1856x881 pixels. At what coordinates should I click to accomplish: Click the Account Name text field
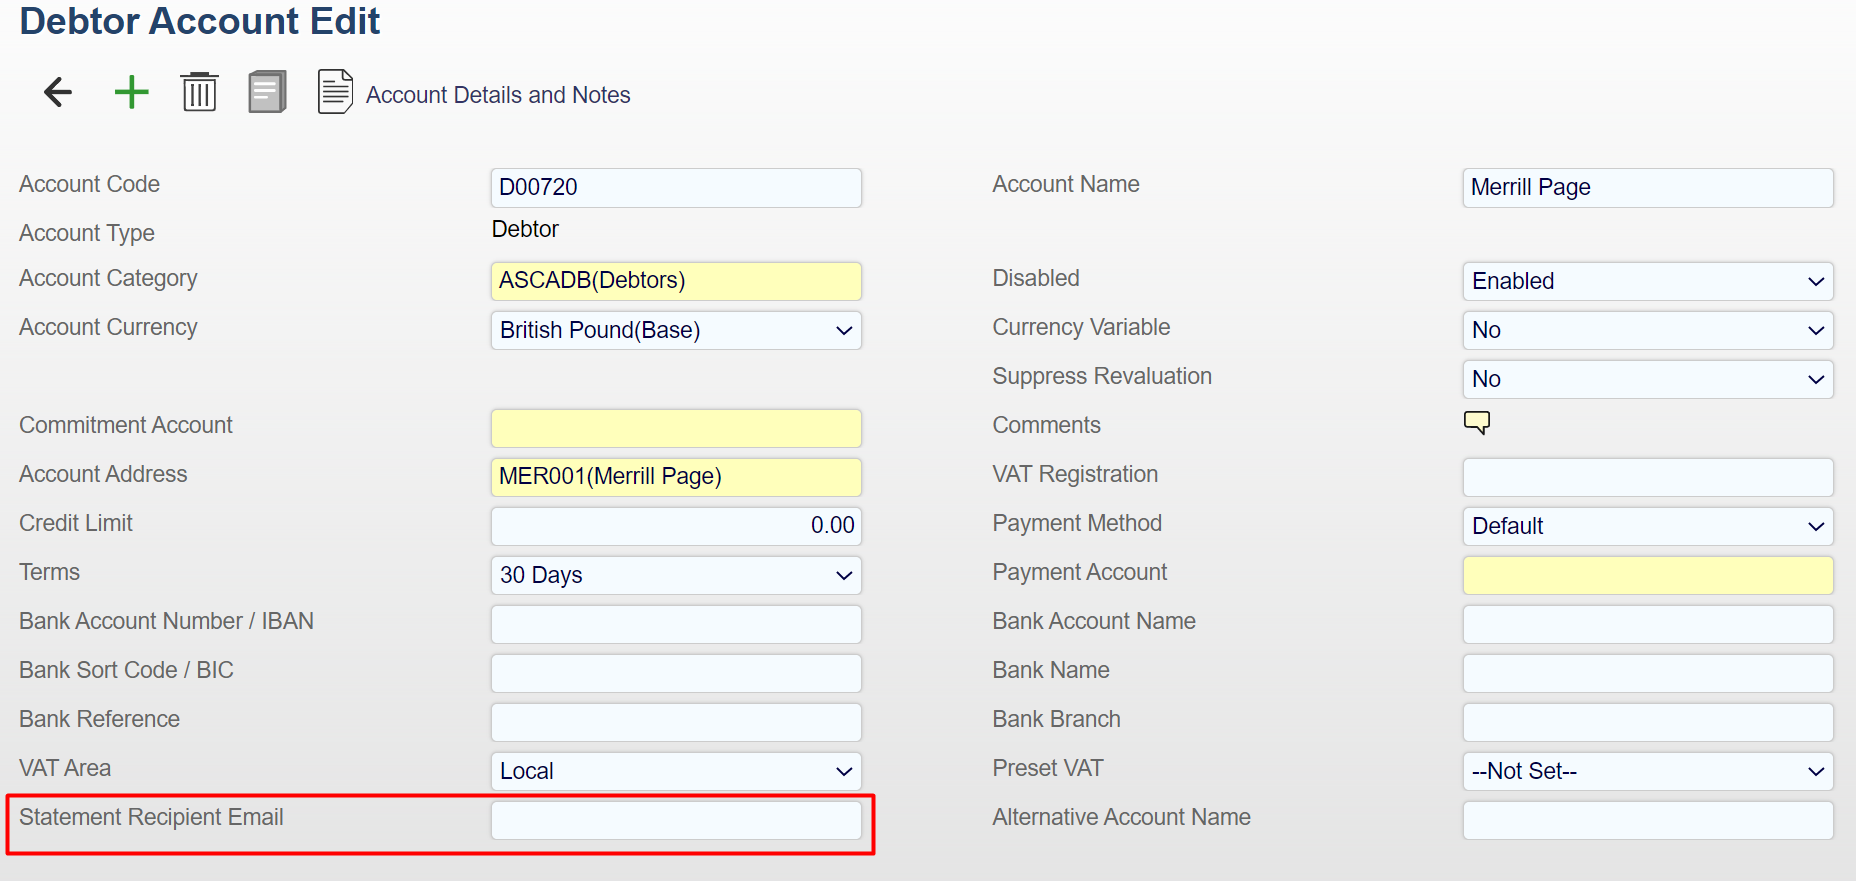[x=1647, y=188]
